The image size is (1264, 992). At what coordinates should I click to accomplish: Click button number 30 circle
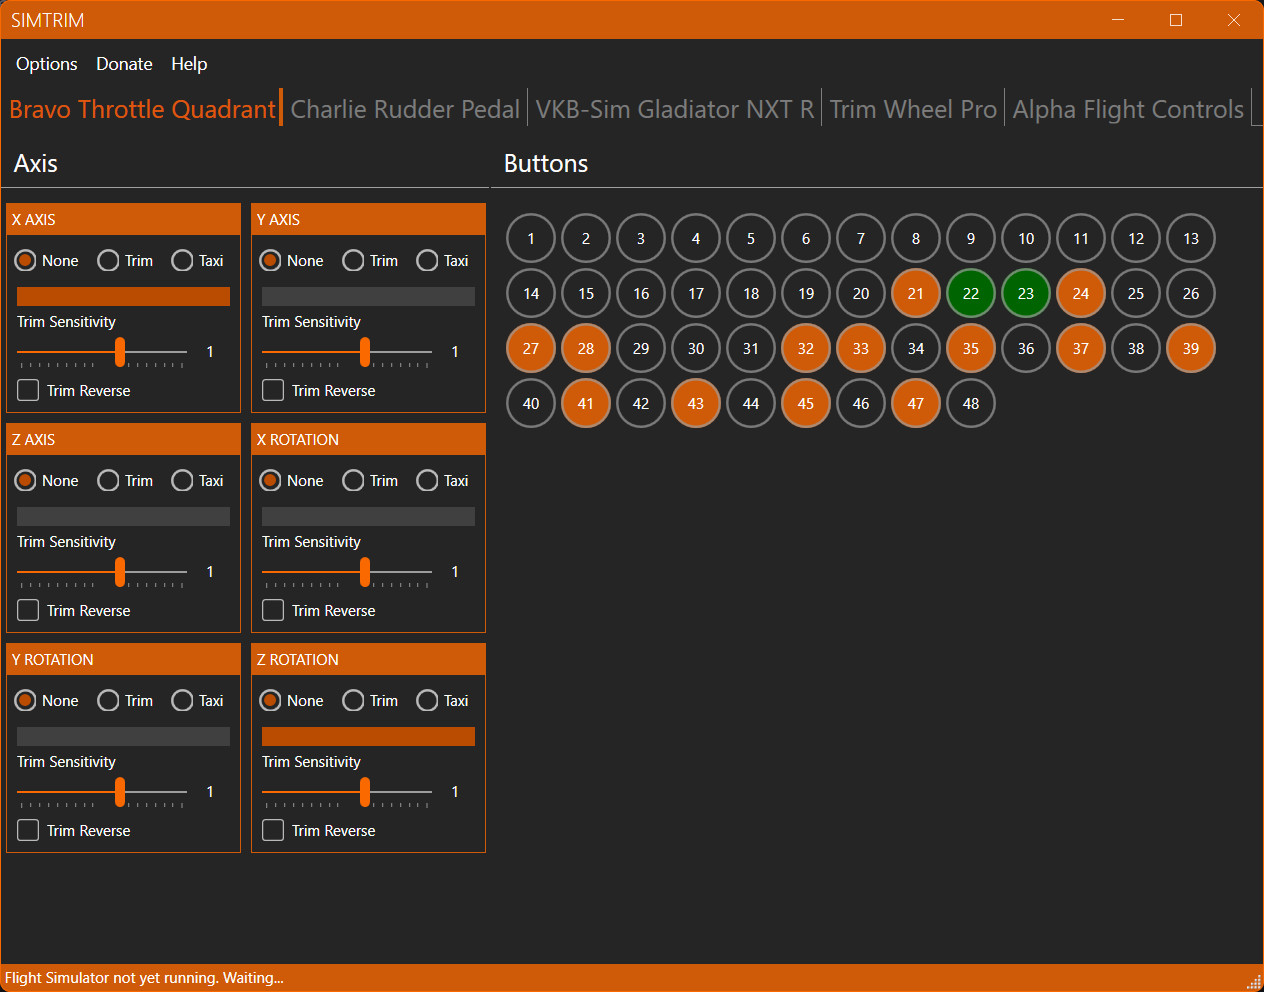click(696, 348)
